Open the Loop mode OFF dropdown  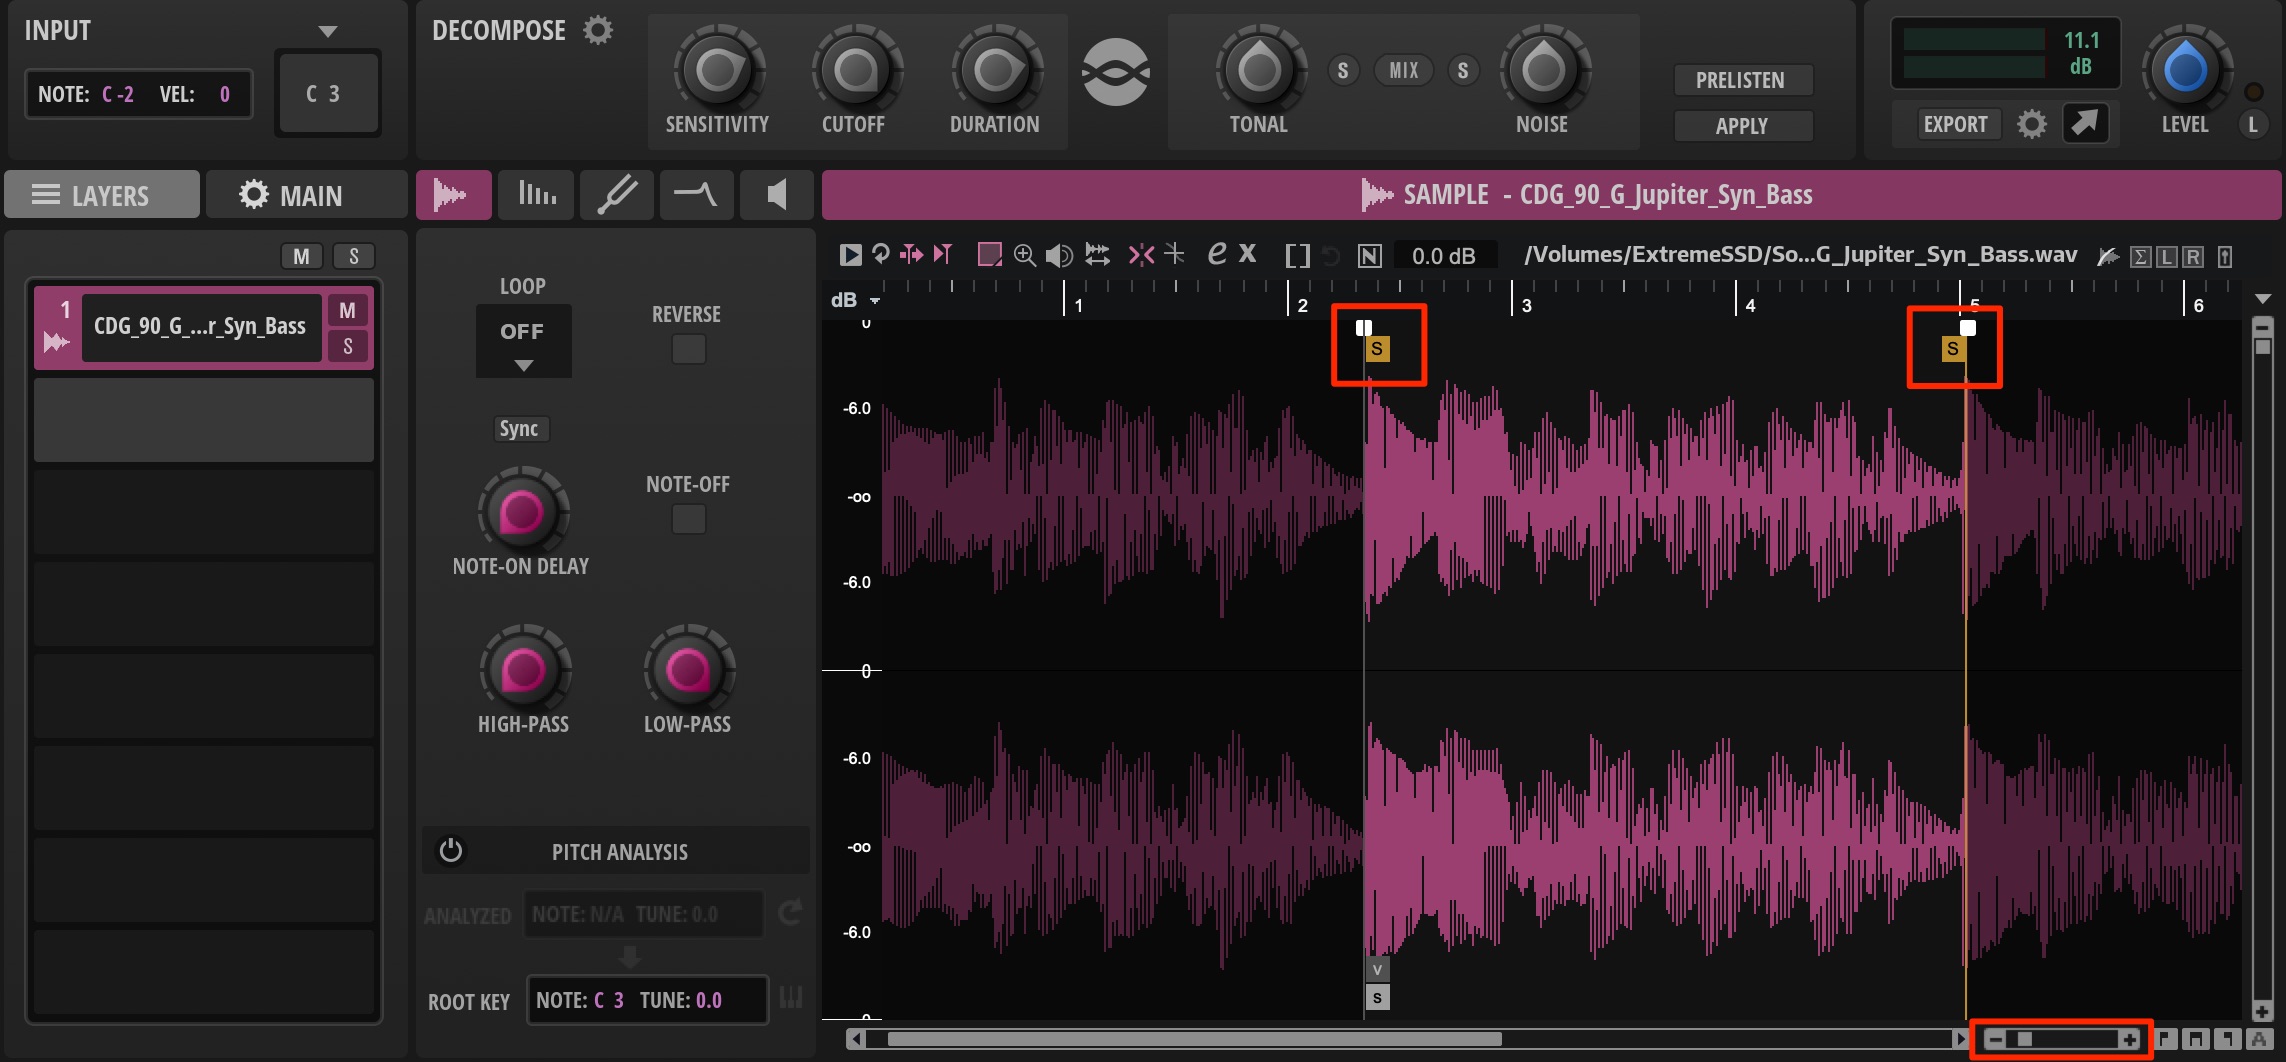pyautogui.click(x=523, y=342)
